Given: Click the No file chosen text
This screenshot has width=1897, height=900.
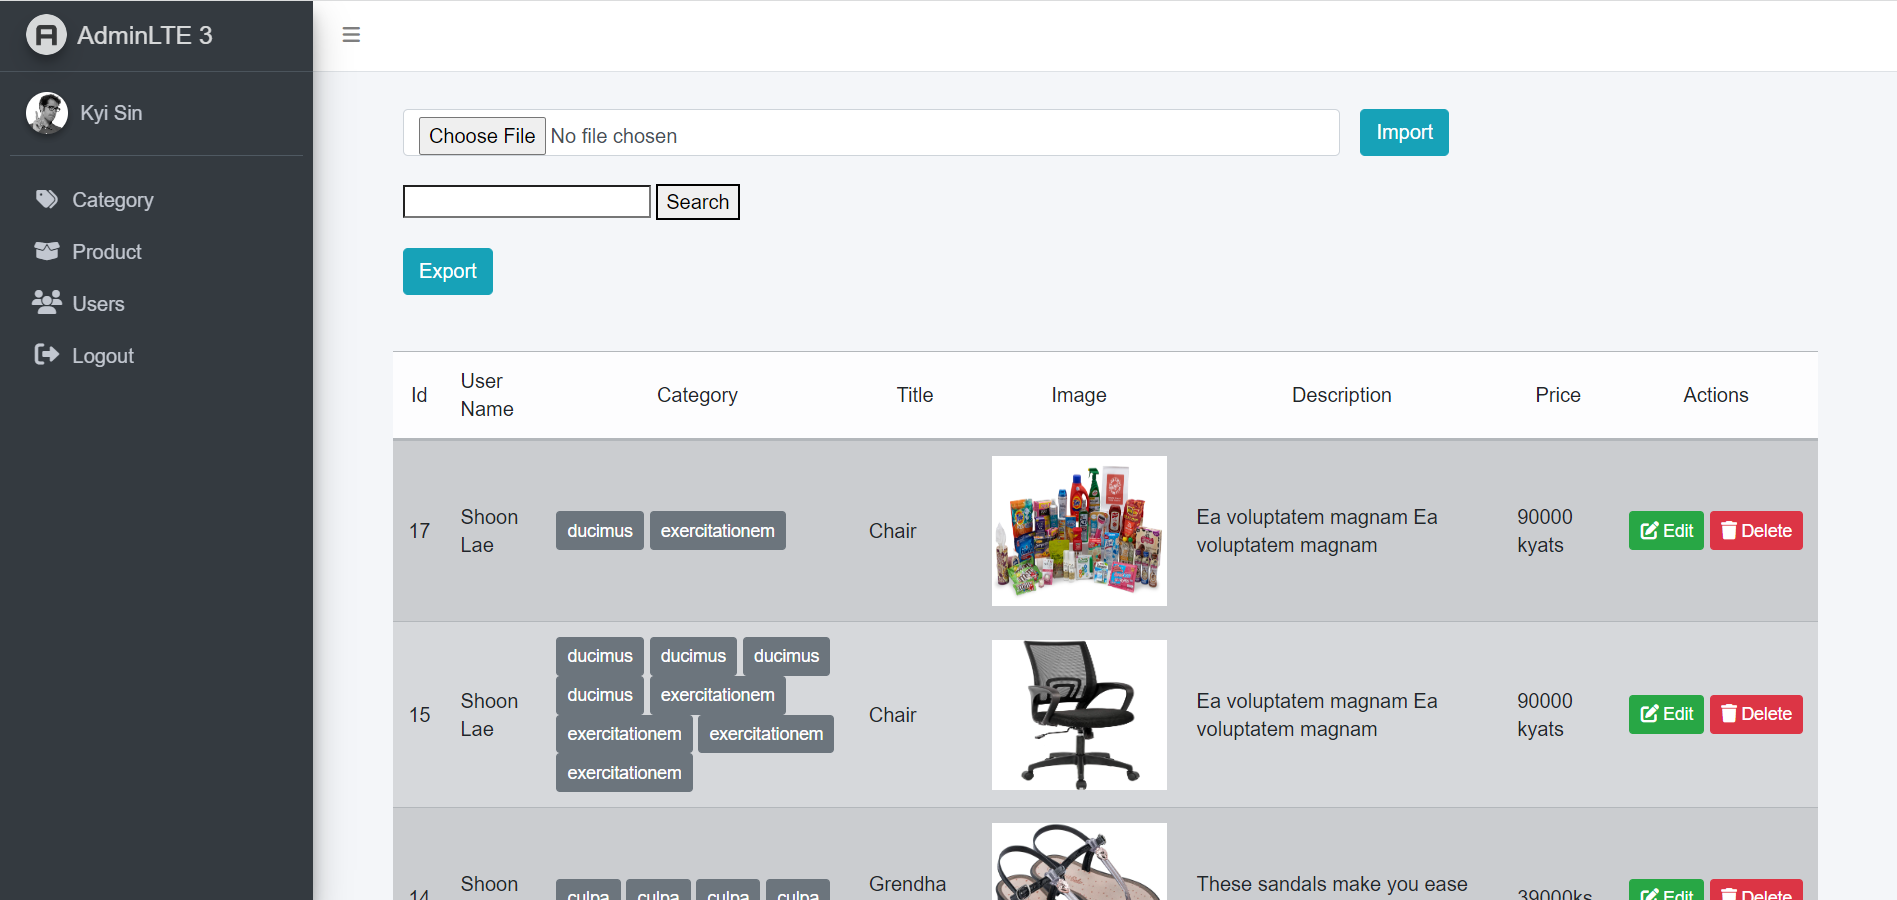Looking at the screenshot, I should 614,136.
